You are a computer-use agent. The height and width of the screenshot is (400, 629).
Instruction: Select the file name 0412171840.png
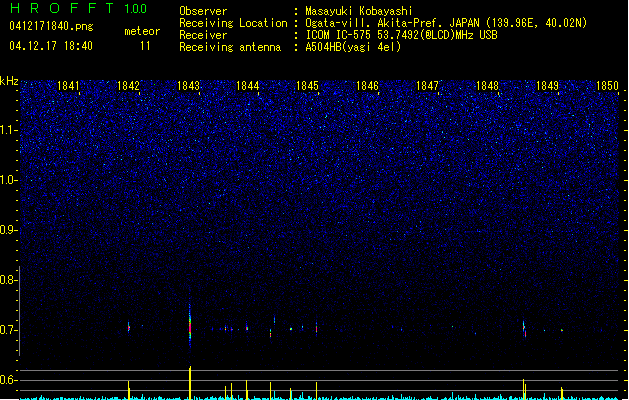(x=51, y=26)
